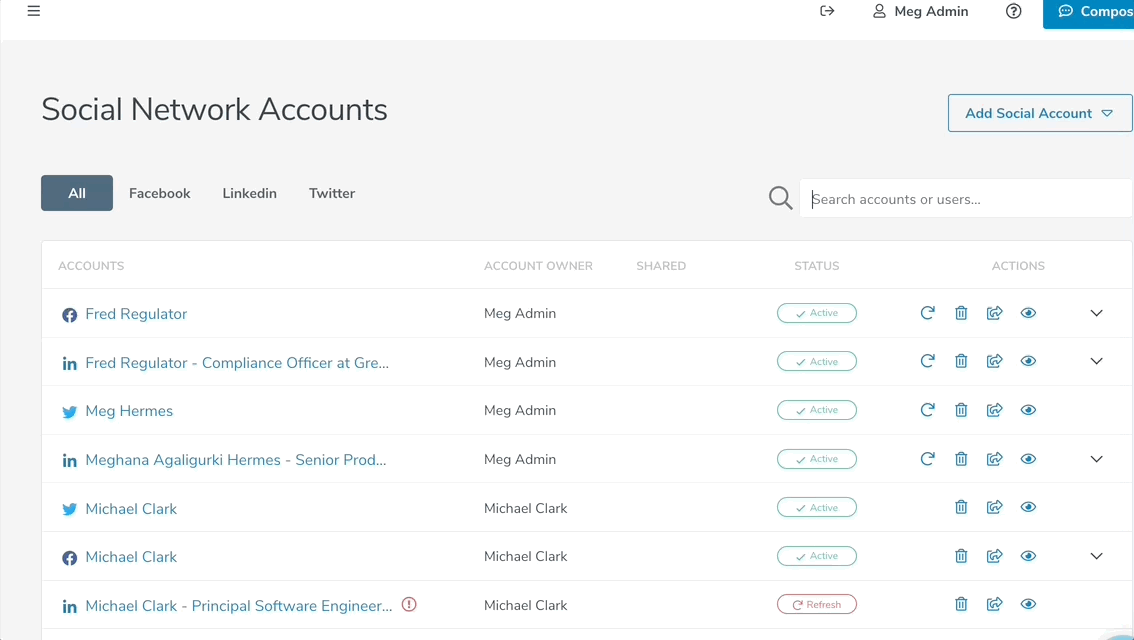Toggle eye icon for Michael Clark Facebook row
The height and width of the screenshot is (640, 1134).
tap(1028, 556)
